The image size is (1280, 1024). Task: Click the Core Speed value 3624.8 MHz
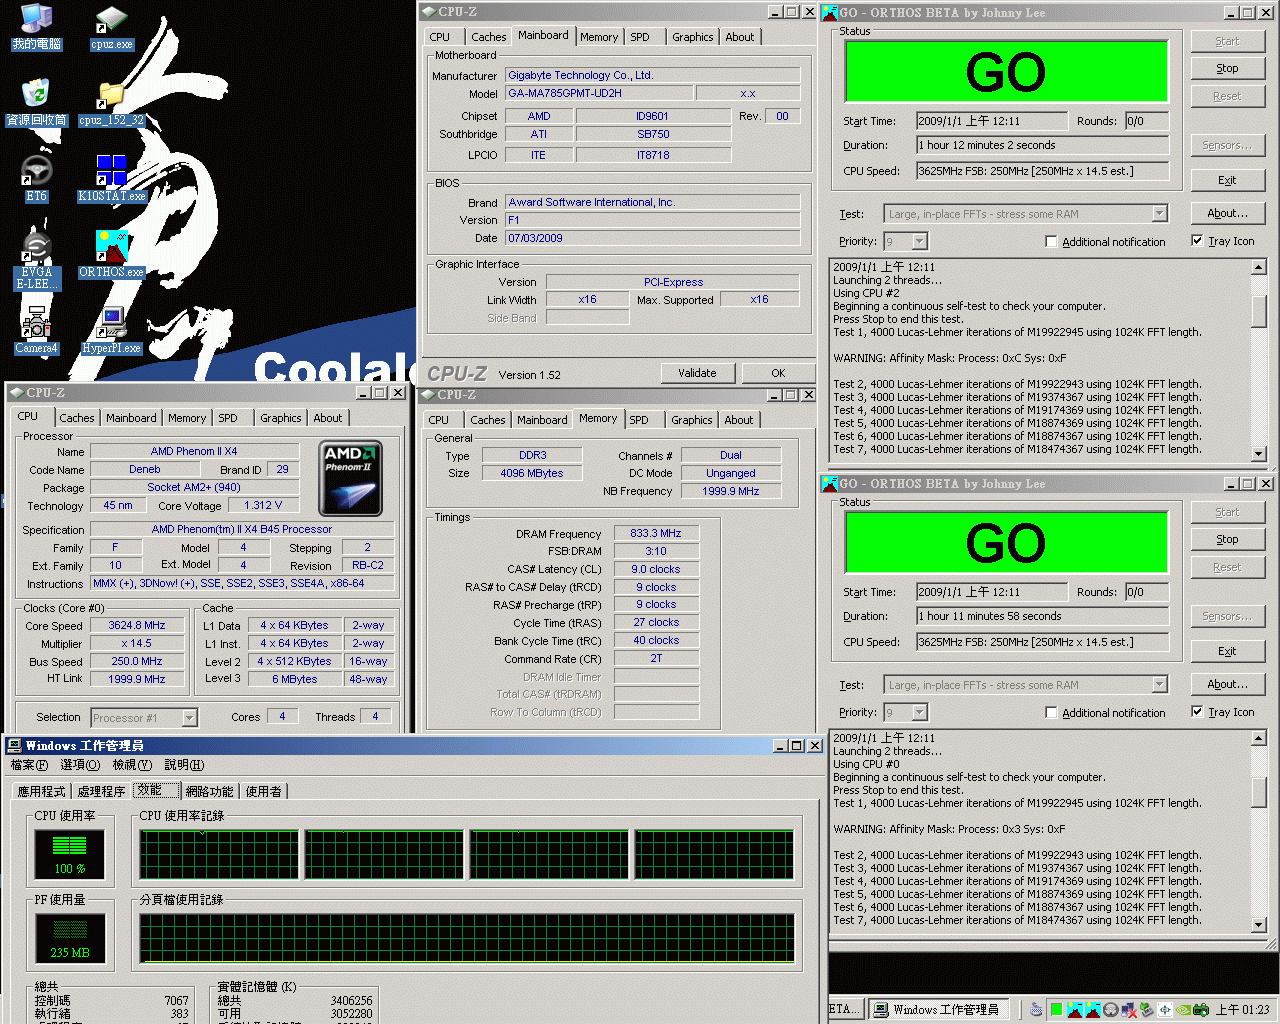[x=137, y=625]
